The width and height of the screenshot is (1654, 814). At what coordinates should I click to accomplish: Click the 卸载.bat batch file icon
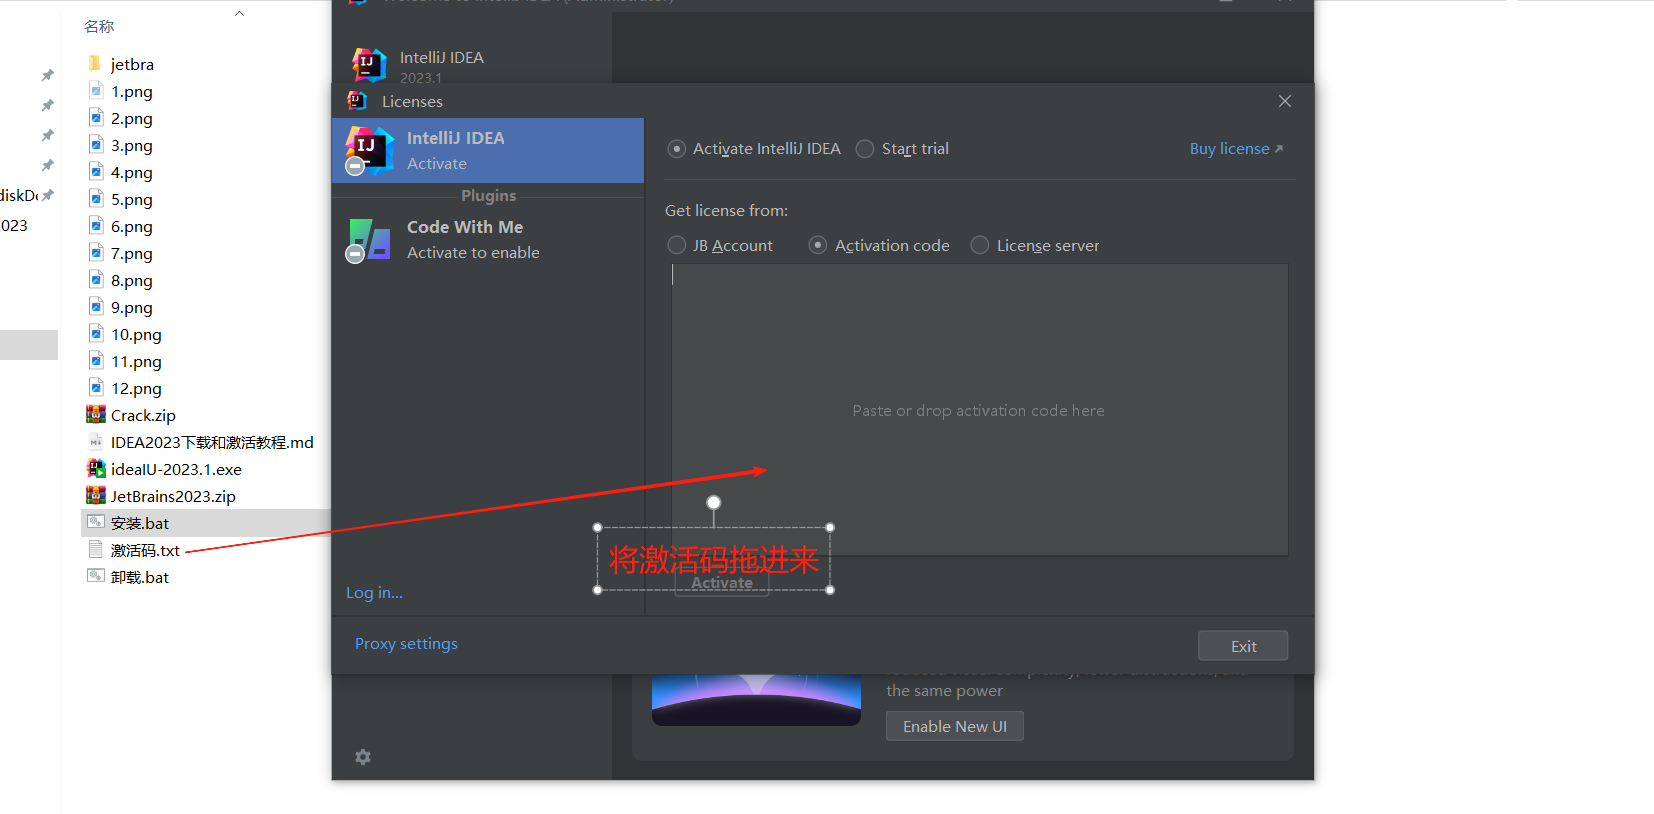96,576
